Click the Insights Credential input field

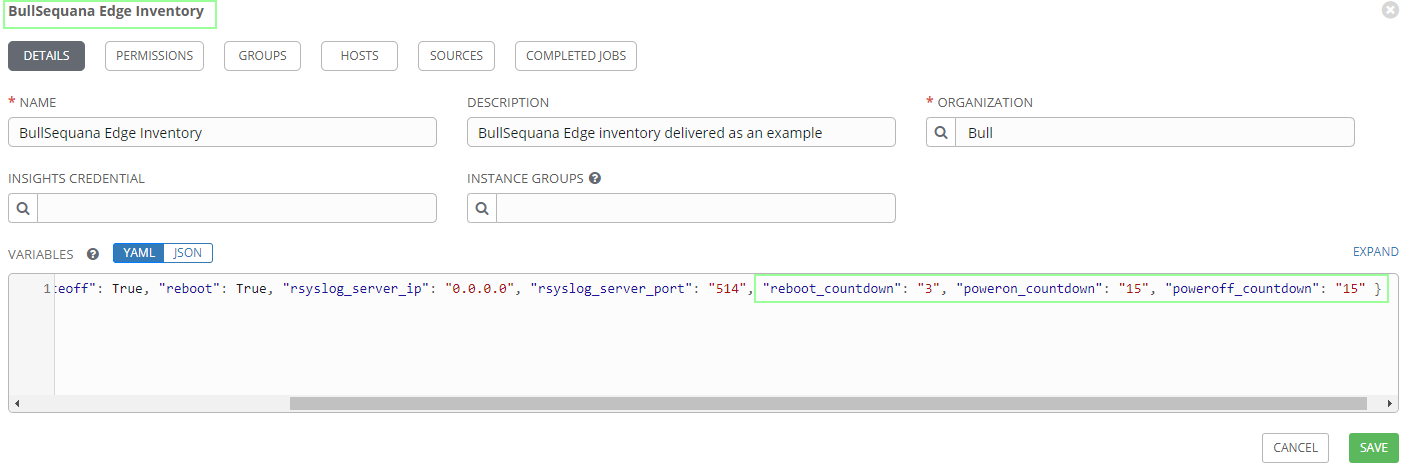point(237,208)
